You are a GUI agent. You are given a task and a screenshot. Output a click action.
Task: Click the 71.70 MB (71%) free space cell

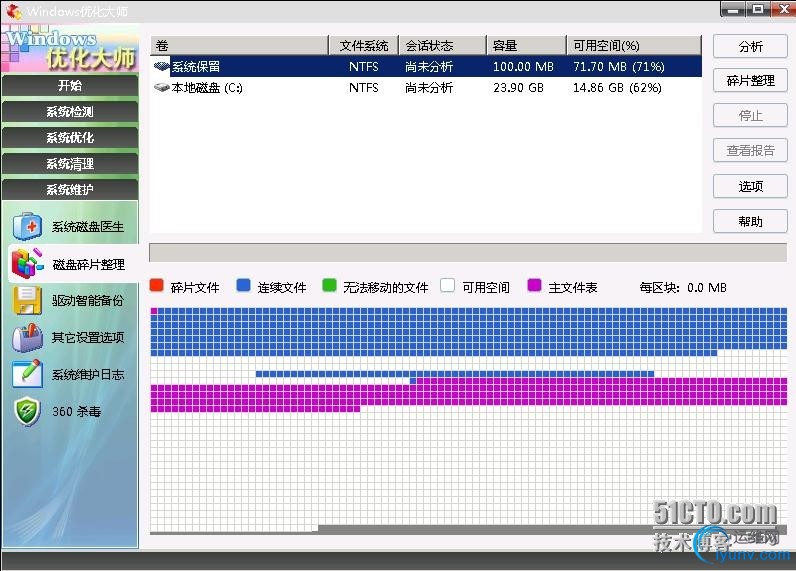coord(619,66)
